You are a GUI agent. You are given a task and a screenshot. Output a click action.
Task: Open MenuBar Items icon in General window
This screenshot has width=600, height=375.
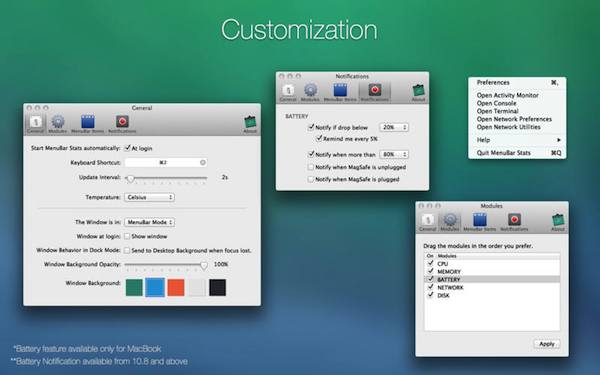pos(88,122)
